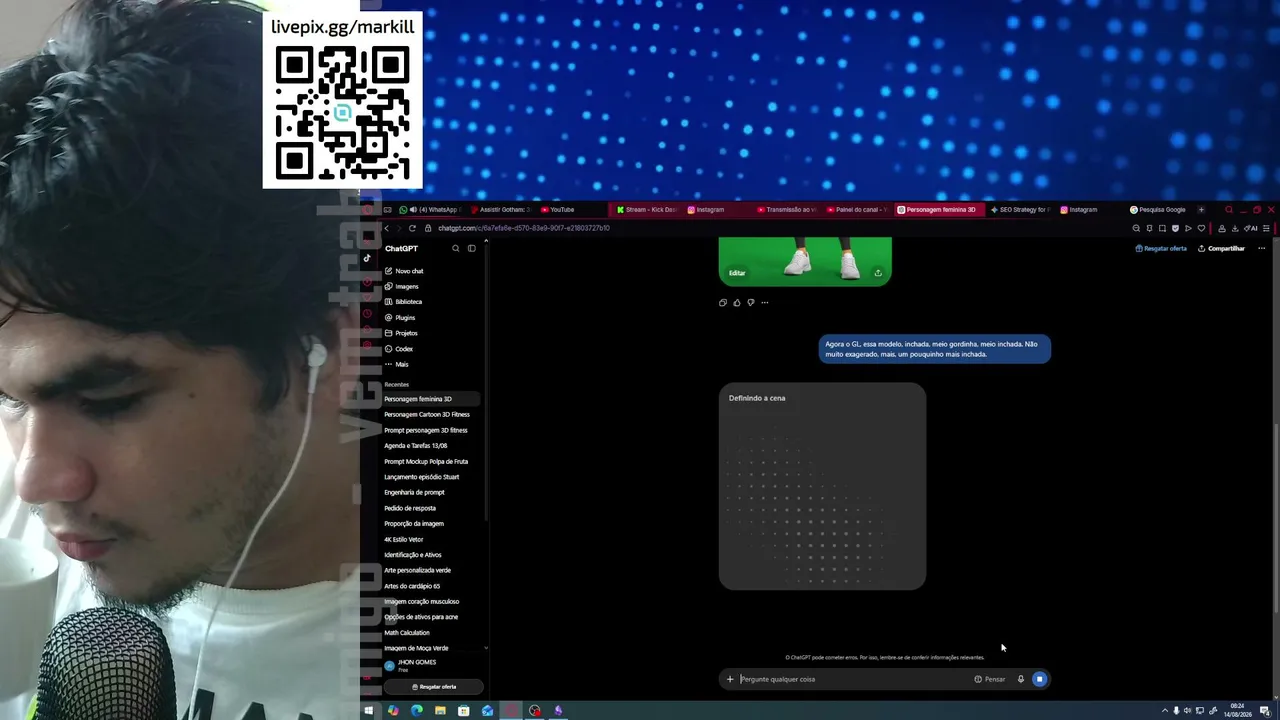
Task: Switch to the Pesquisa Google tab
Action: 1158,210
